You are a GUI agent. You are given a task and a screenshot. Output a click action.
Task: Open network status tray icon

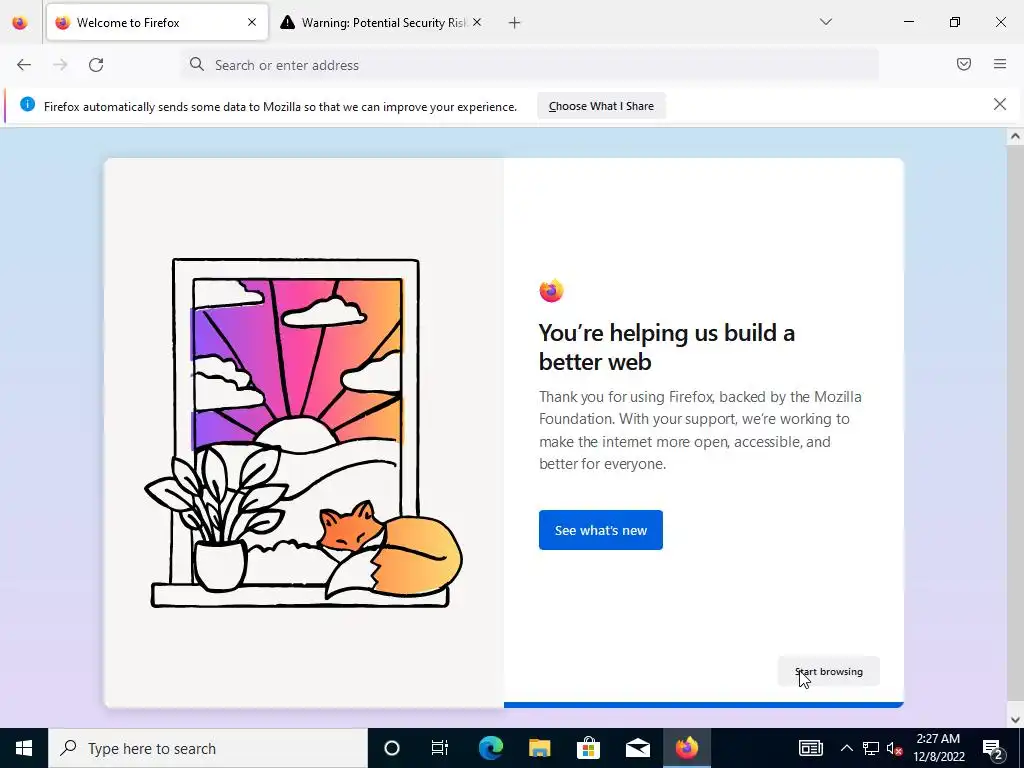click(871, 748)
